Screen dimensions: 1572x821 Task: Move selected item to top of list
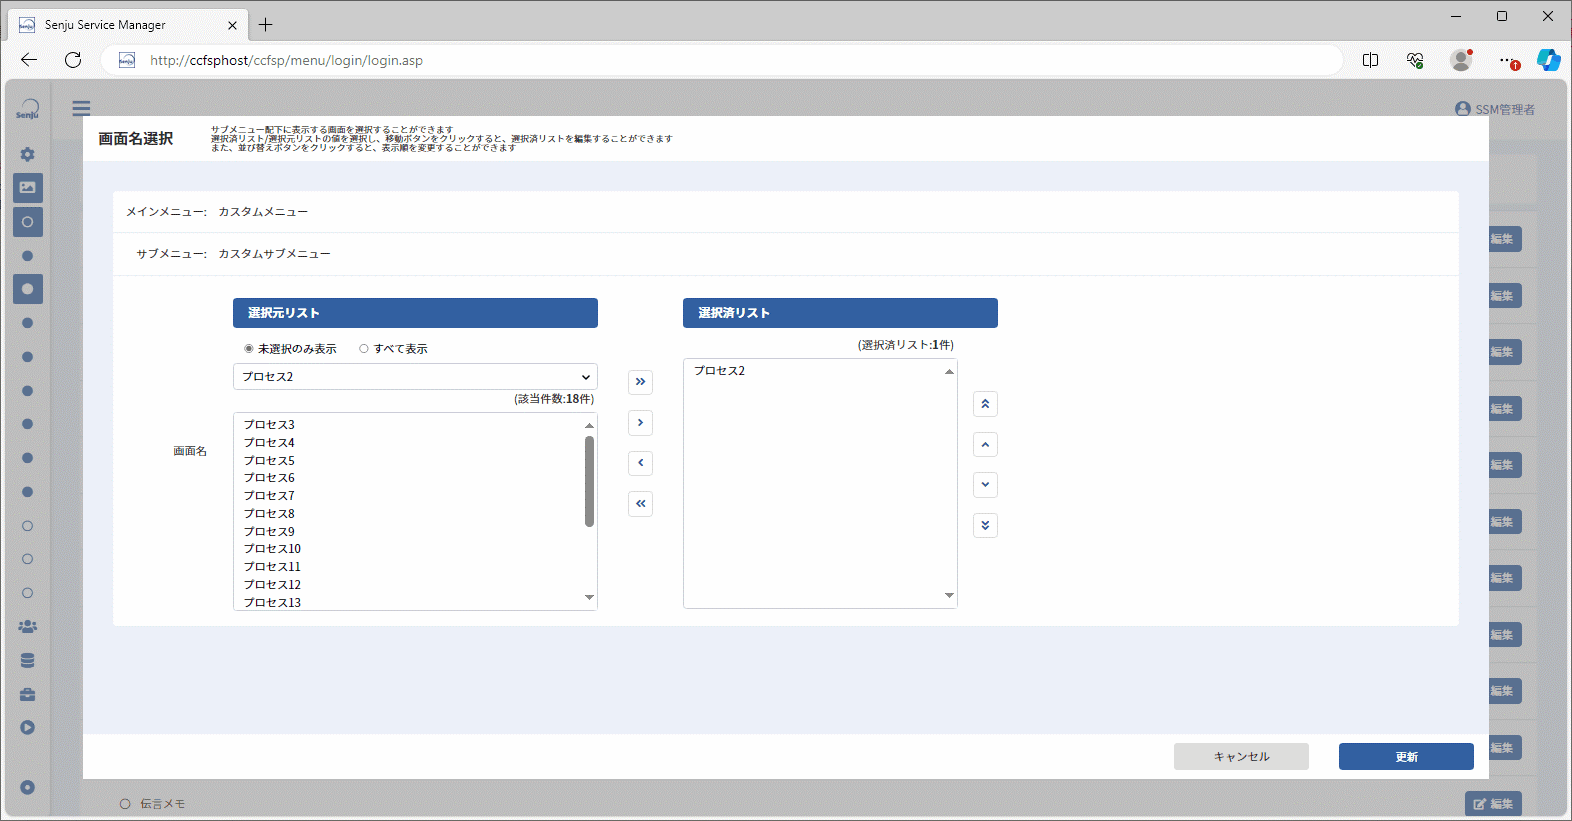pos(985,404)
